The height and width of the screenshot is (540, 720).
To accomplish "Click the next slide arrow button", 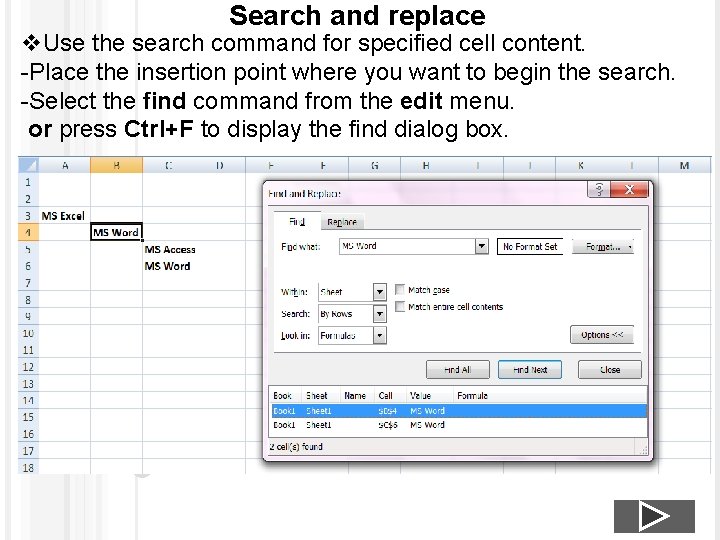I will tap(654, 516).
